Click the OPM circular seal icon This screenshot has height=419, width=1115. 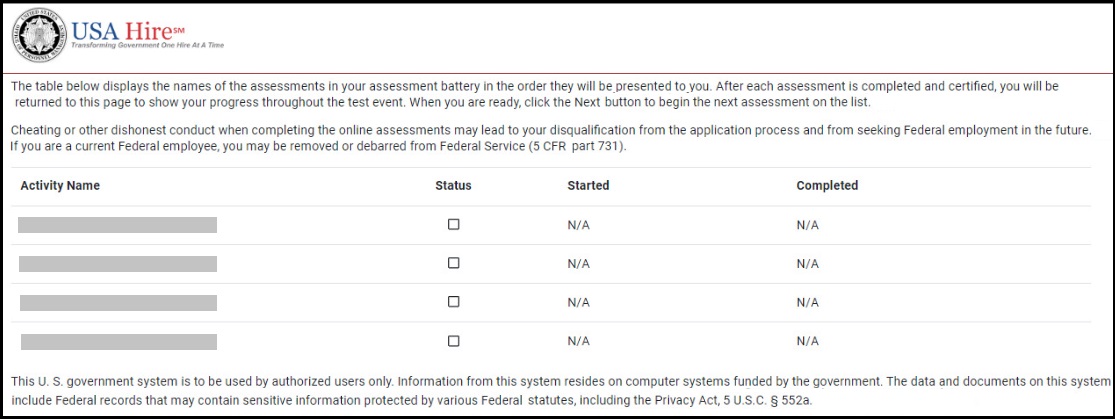[x=39, y=36]
